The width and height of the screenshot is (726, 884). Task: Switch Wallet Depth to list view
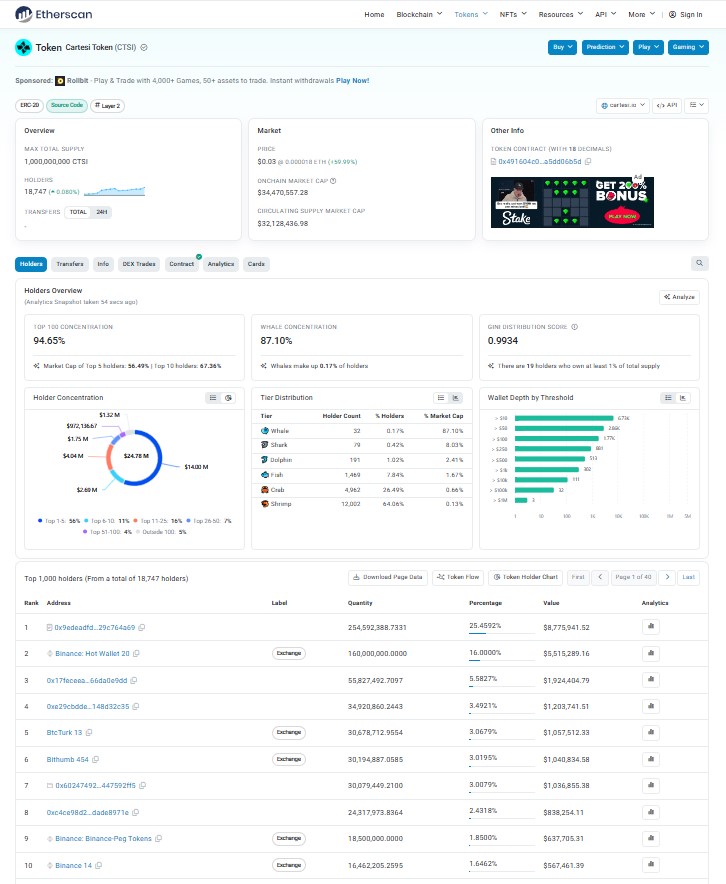667,398
